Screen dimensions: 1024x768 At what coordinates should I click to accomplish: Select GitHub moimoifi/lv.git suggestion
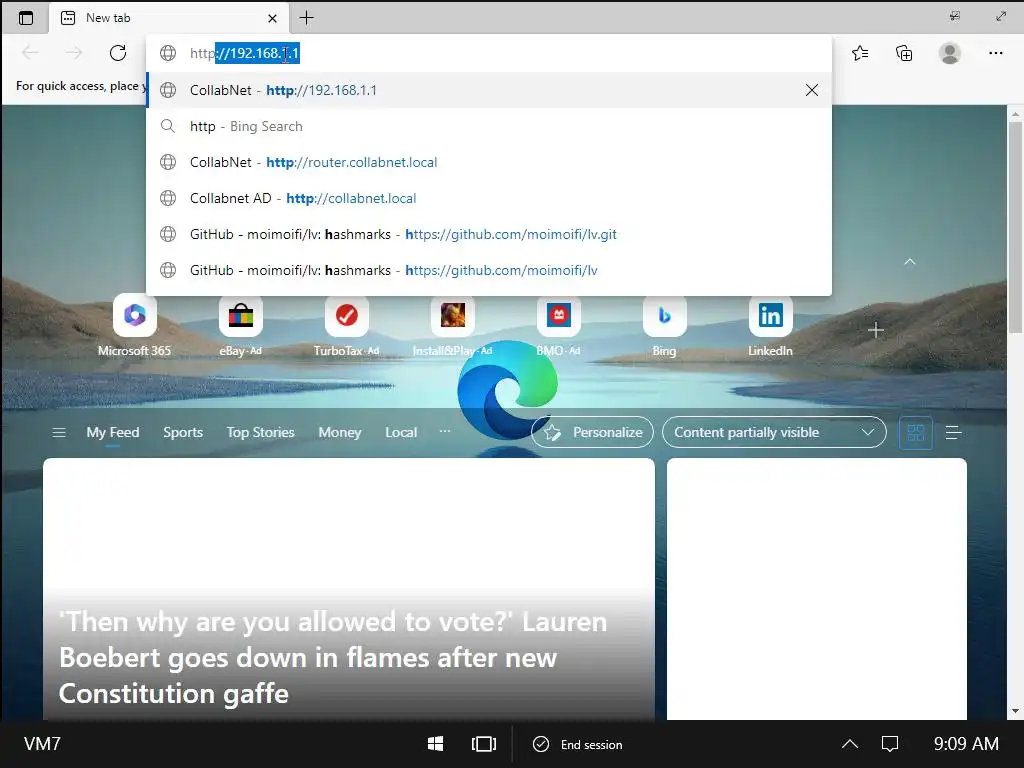point(489,234)
